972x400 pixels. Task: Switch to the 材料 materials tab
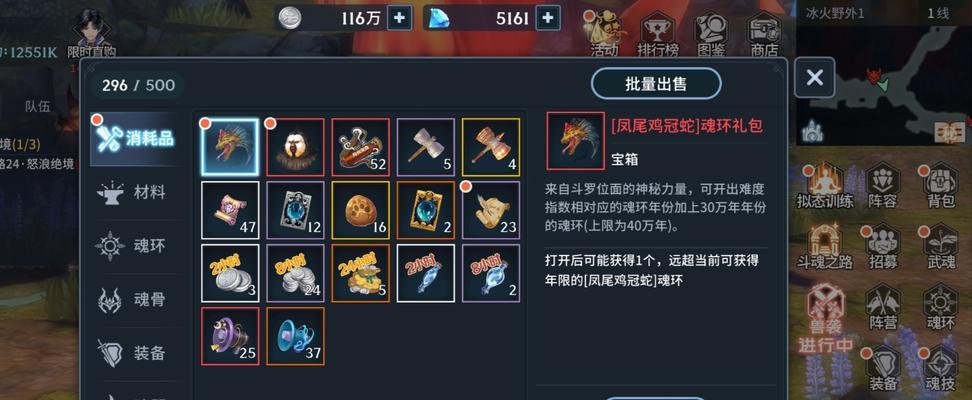(131, 192)
